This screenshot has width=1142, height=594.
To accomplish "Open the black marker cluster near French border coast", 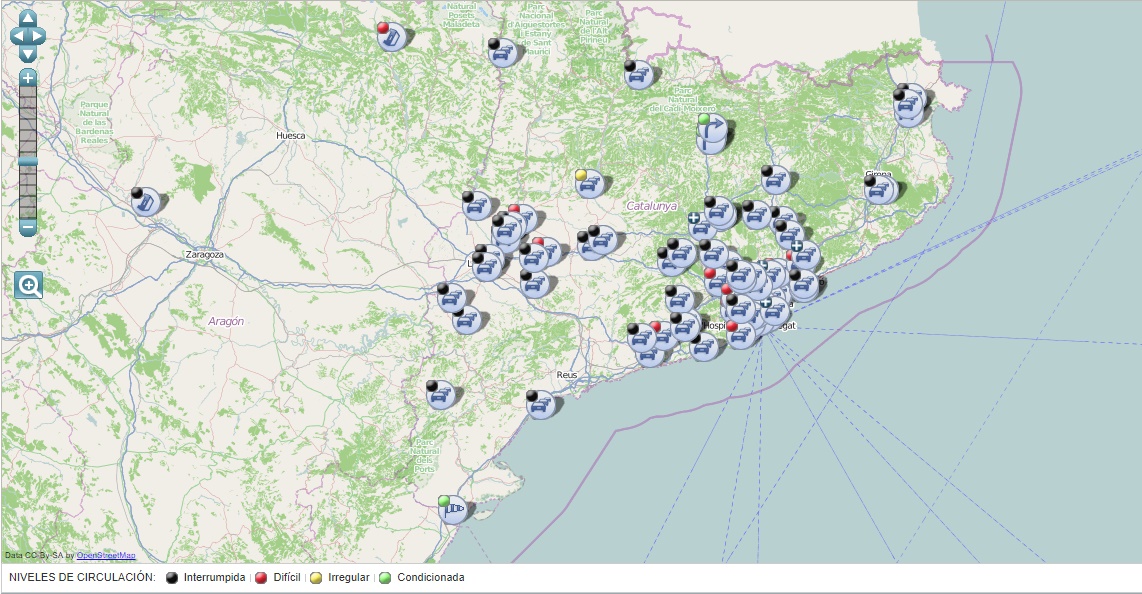I will (x=910, y=106).
